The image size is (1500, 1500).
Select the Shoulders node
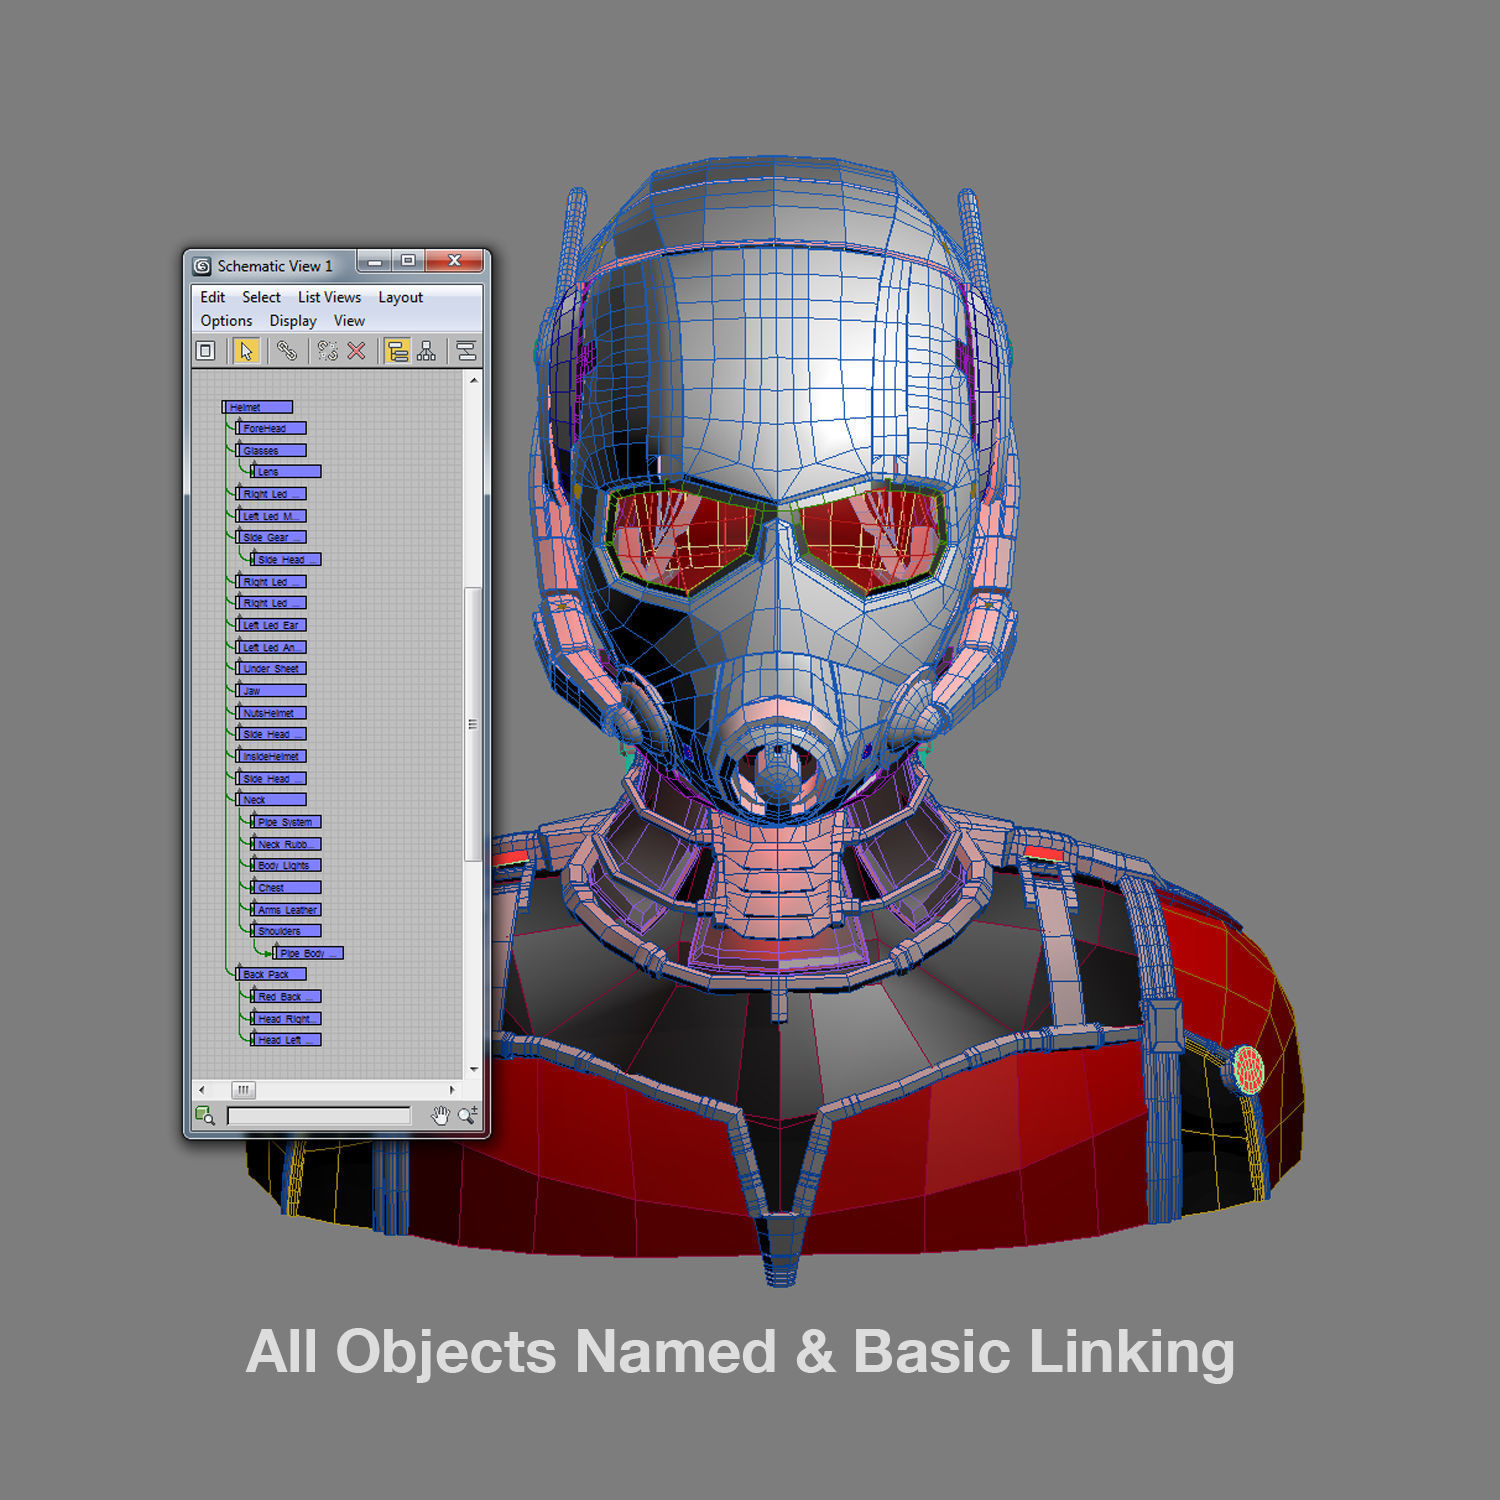[x=286, y=931]
